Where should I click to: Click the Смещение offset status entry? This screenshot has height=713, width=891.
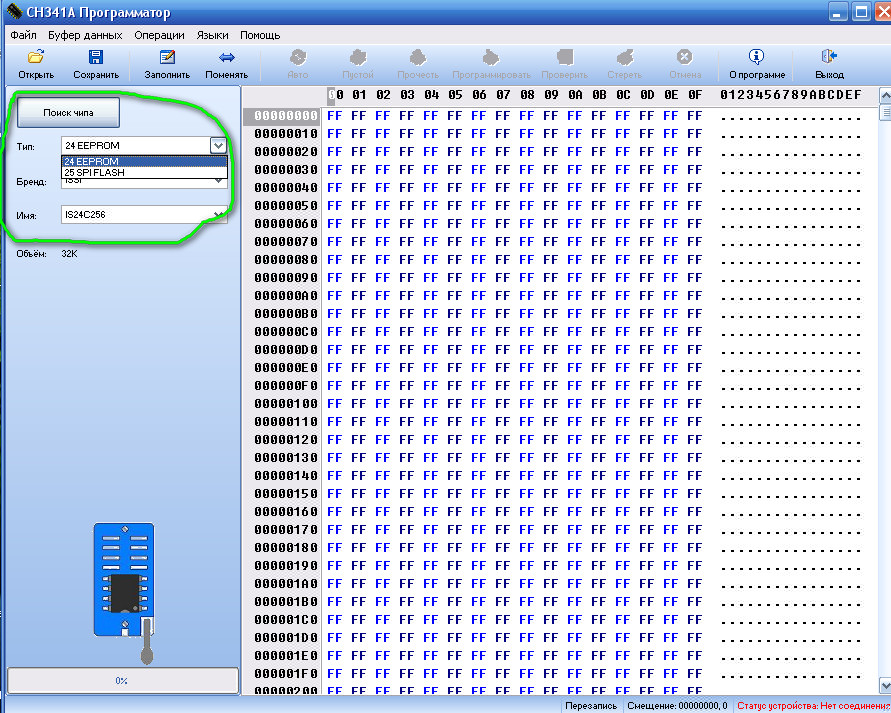[x=677, y=706]
